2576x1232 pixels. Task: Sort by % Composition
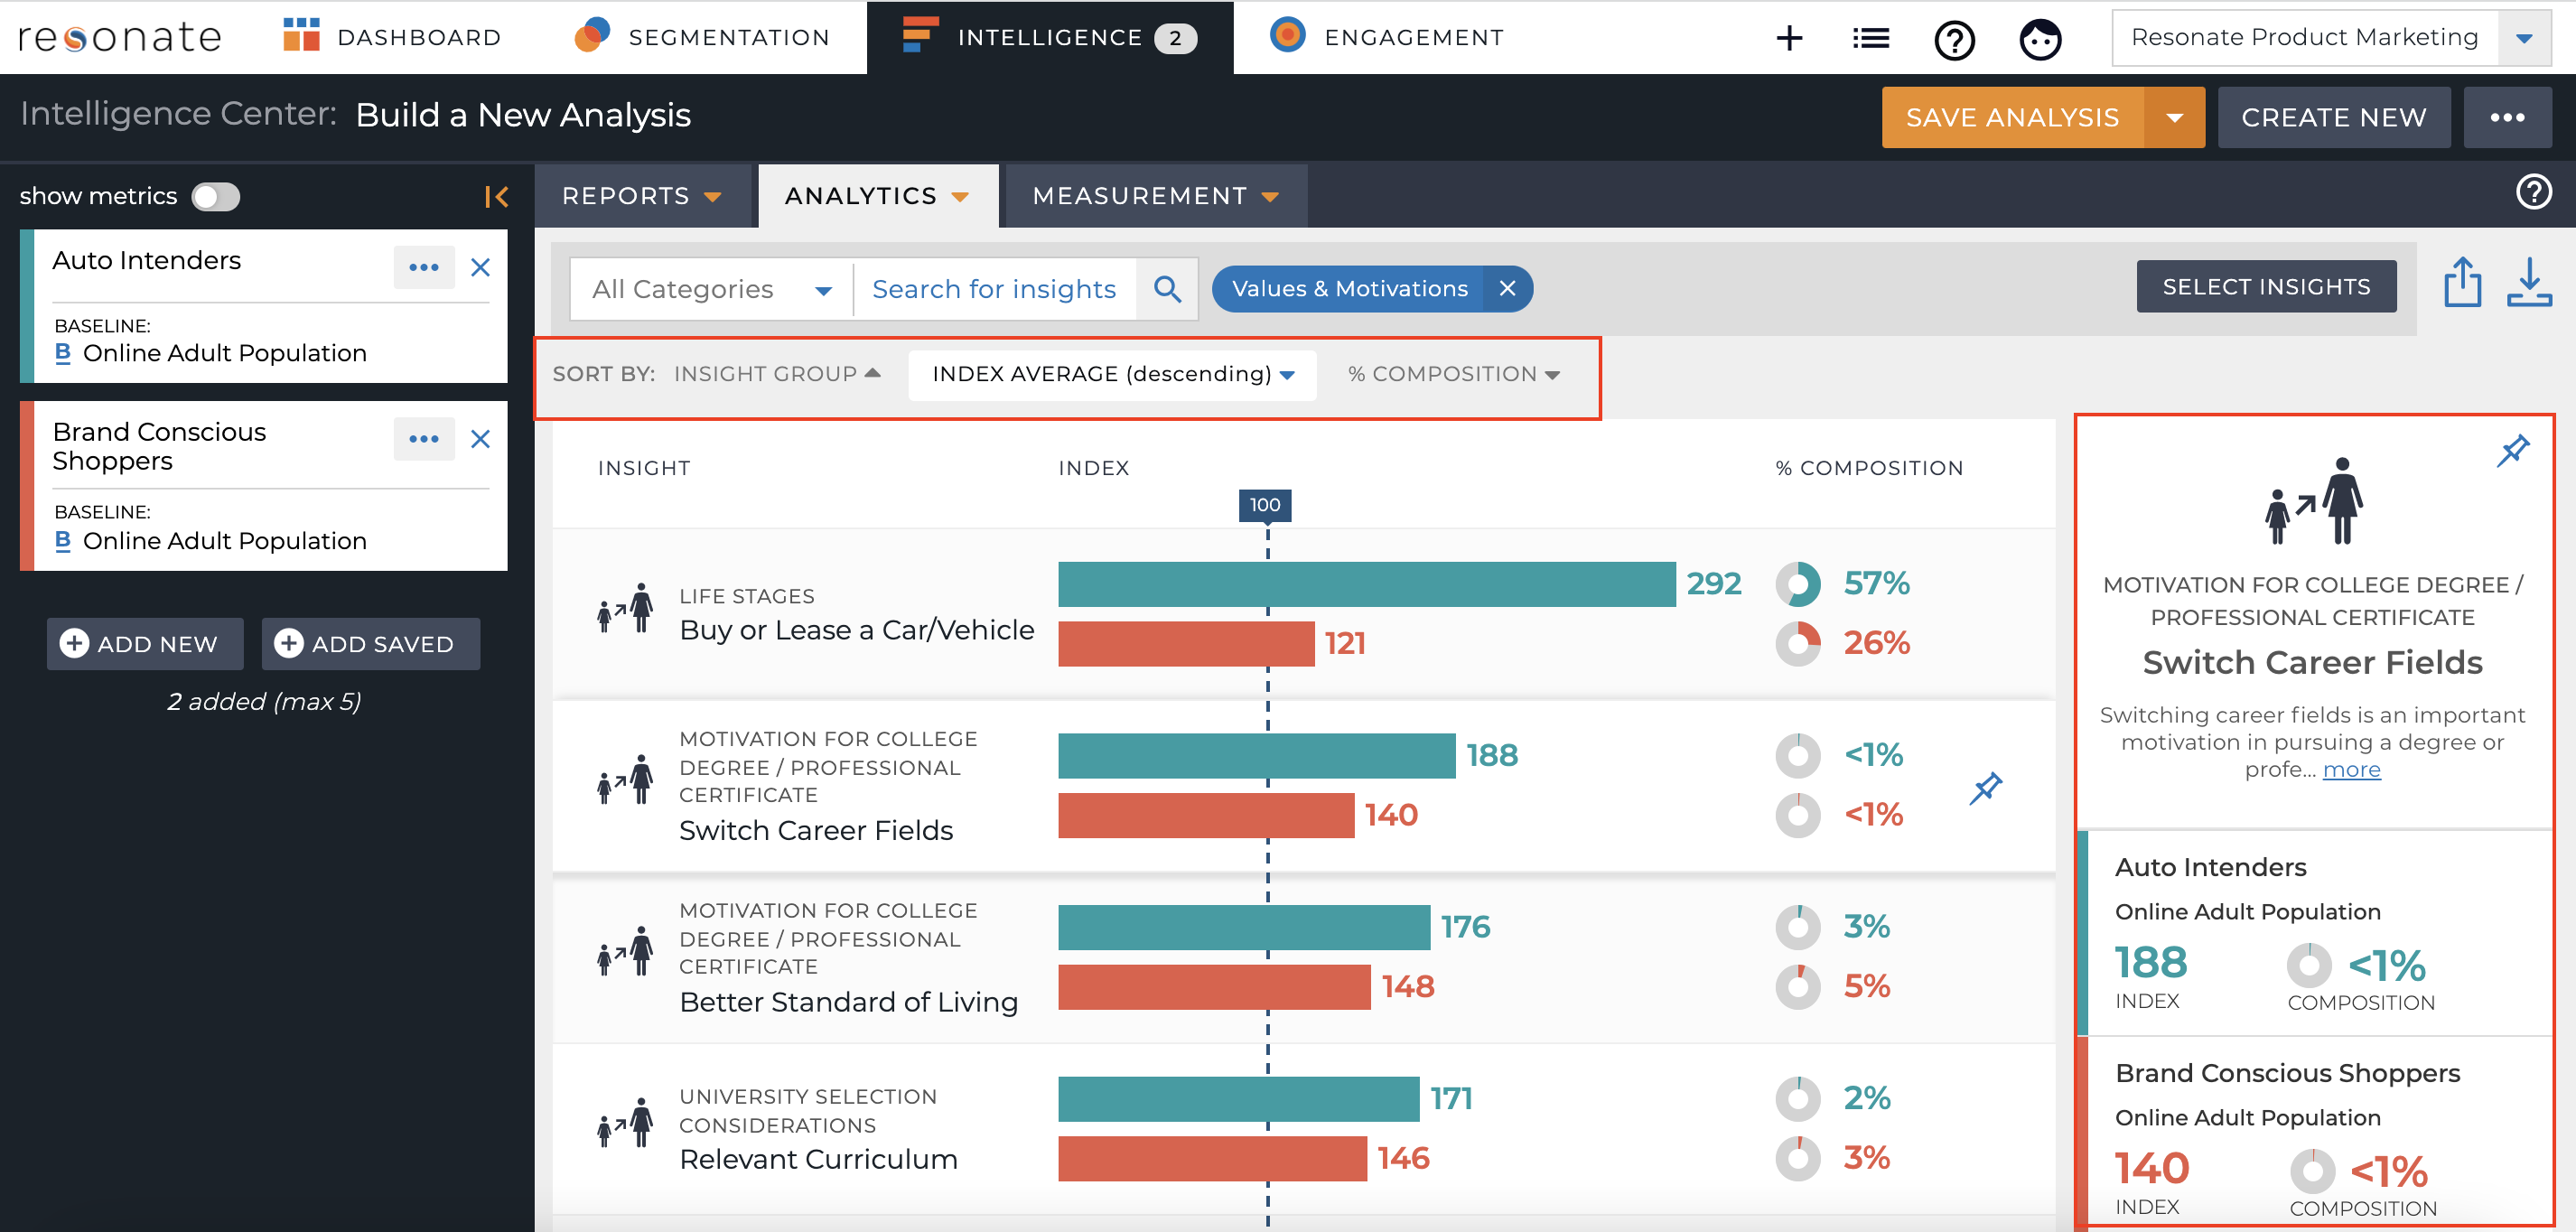tap(1454, 374)
